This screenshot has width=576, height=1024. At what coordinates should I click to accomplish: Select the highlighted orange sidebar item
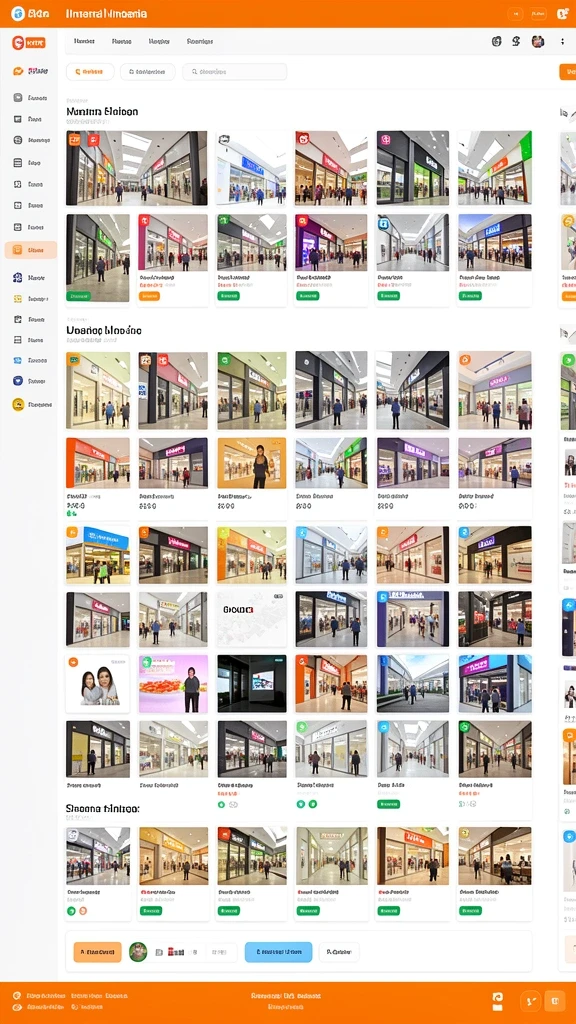click(x=31, y=249)
